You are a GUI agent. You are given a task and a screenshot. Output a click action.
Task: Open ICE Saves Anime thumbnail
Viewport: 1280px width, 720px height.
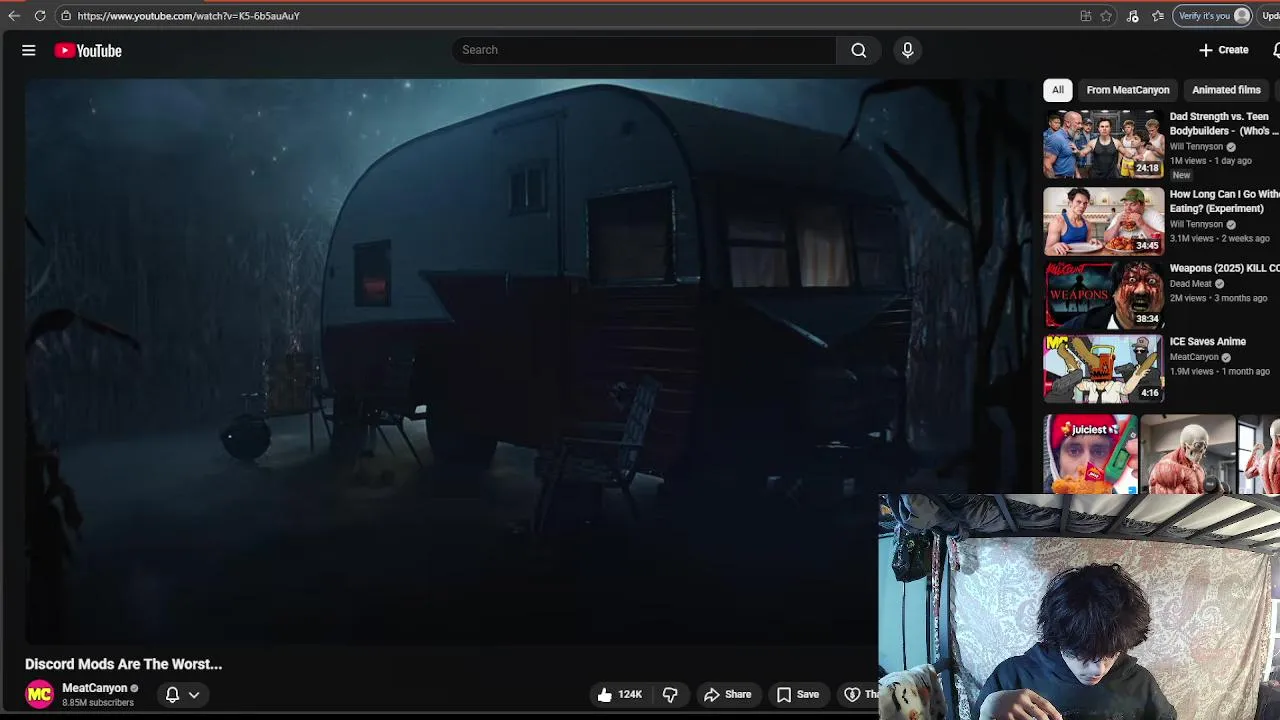click(x=1104, y=368)
